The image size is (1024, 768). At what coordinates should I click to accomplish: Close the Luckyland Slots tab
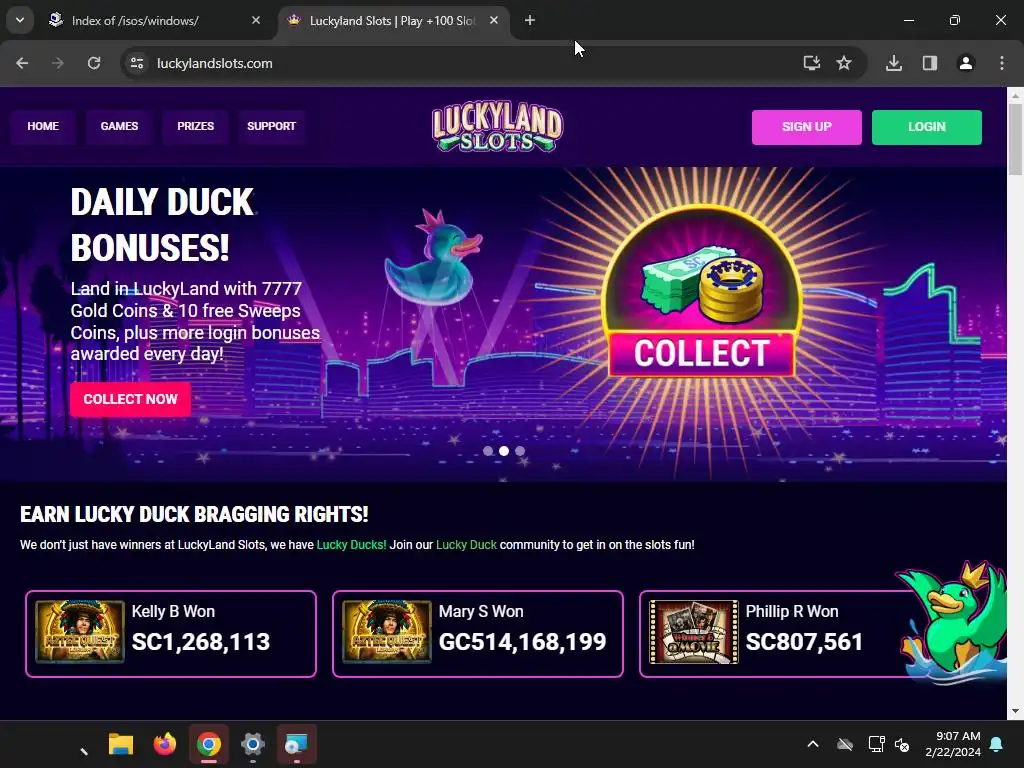point(494,20)
